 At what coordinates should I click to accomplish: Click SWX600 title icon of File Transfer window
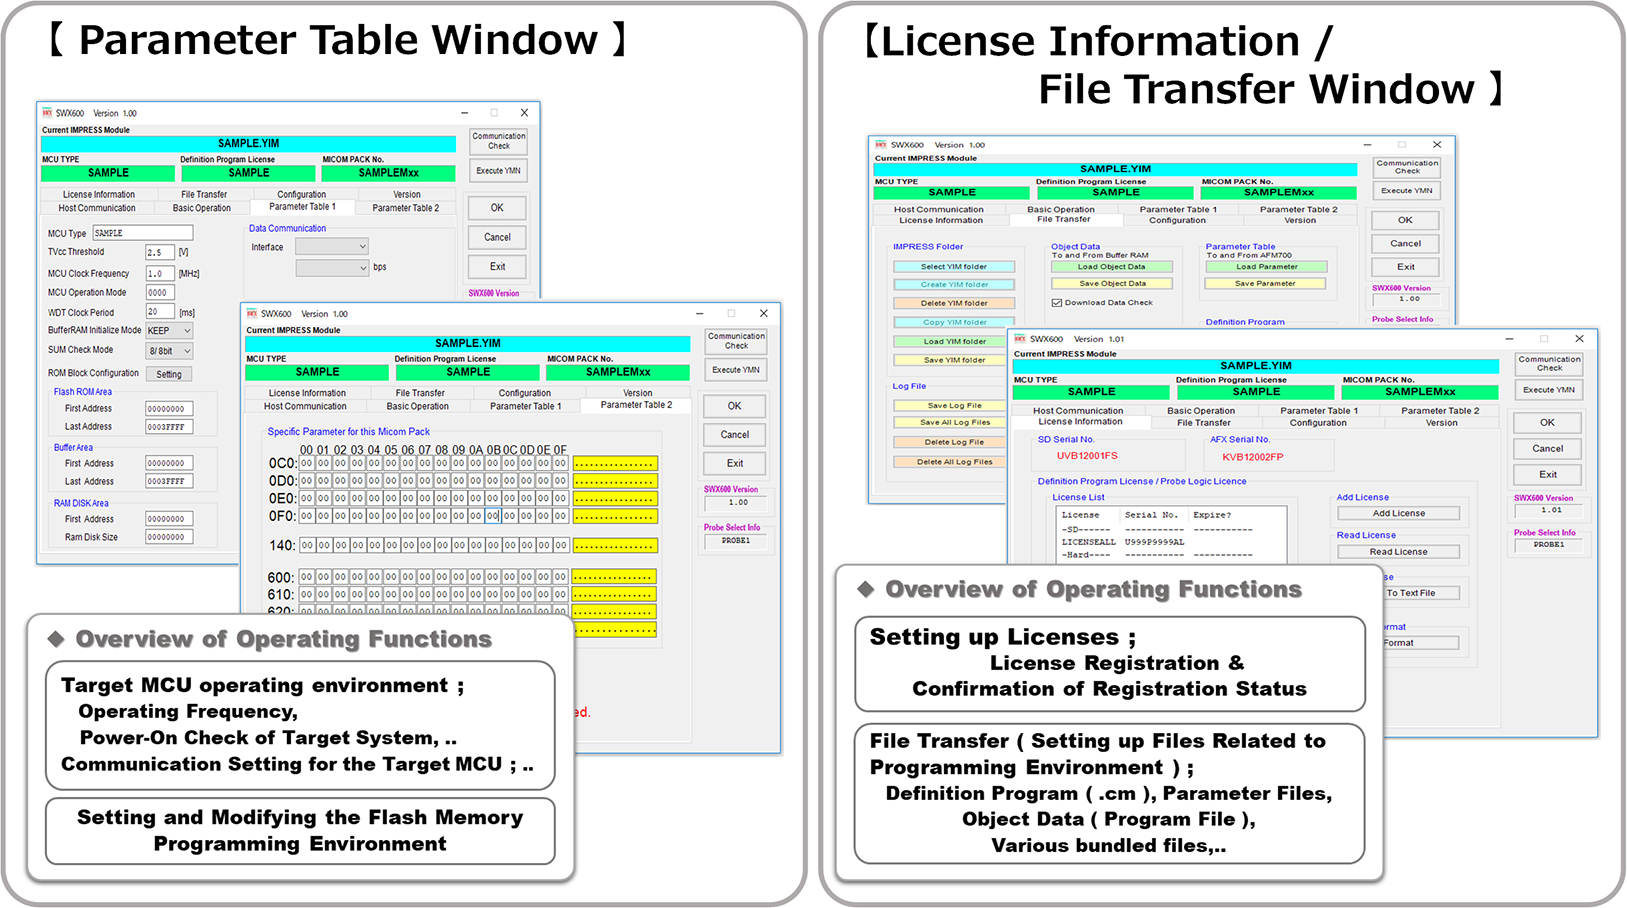pyautogui.click(x=881, y=145)
